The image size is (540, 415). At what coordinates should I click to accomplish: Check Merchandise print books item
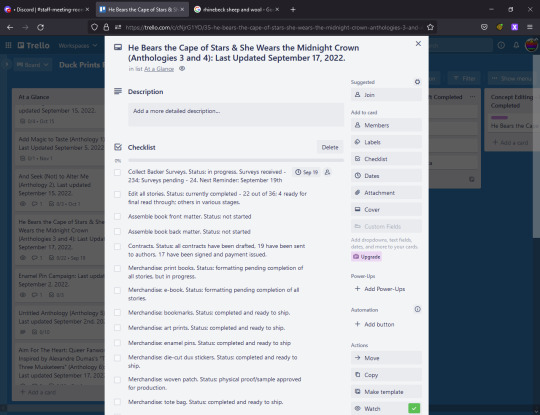117,268
